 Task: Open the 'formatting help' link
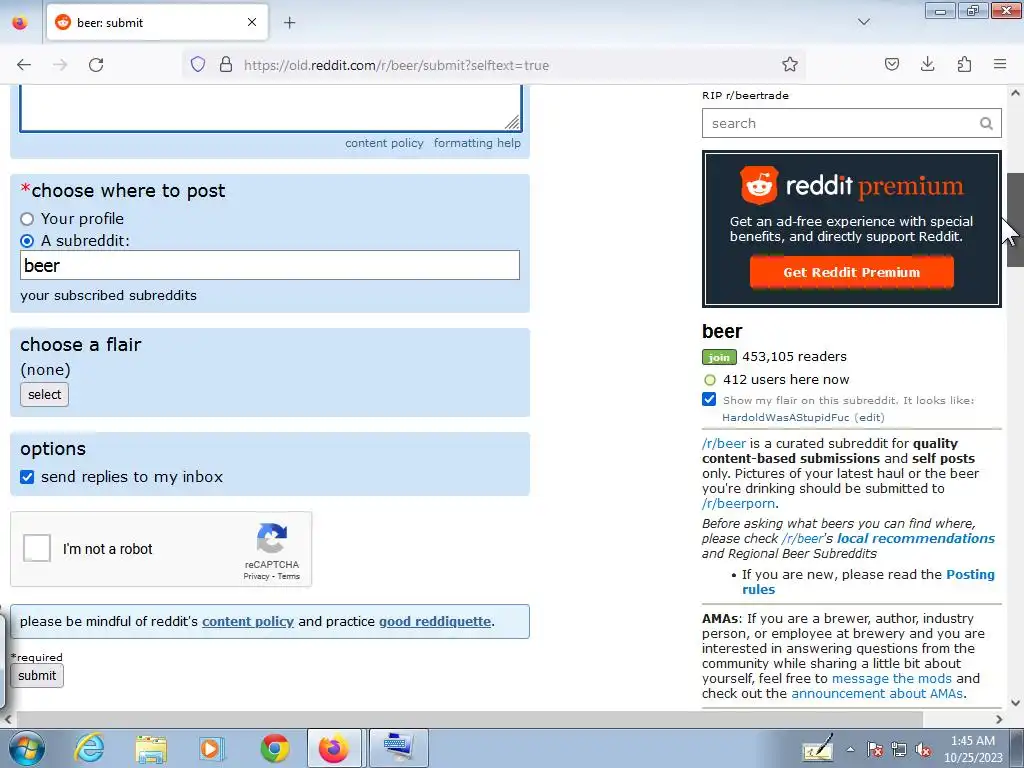(477, 143)
